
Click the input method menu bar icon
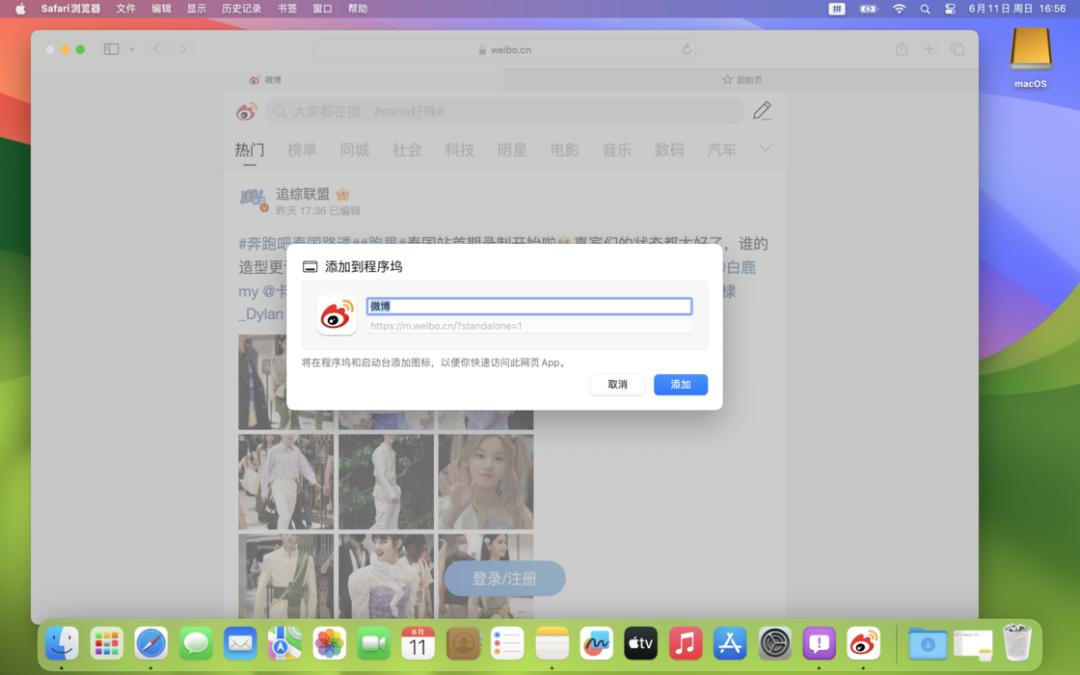pos(837,8)
